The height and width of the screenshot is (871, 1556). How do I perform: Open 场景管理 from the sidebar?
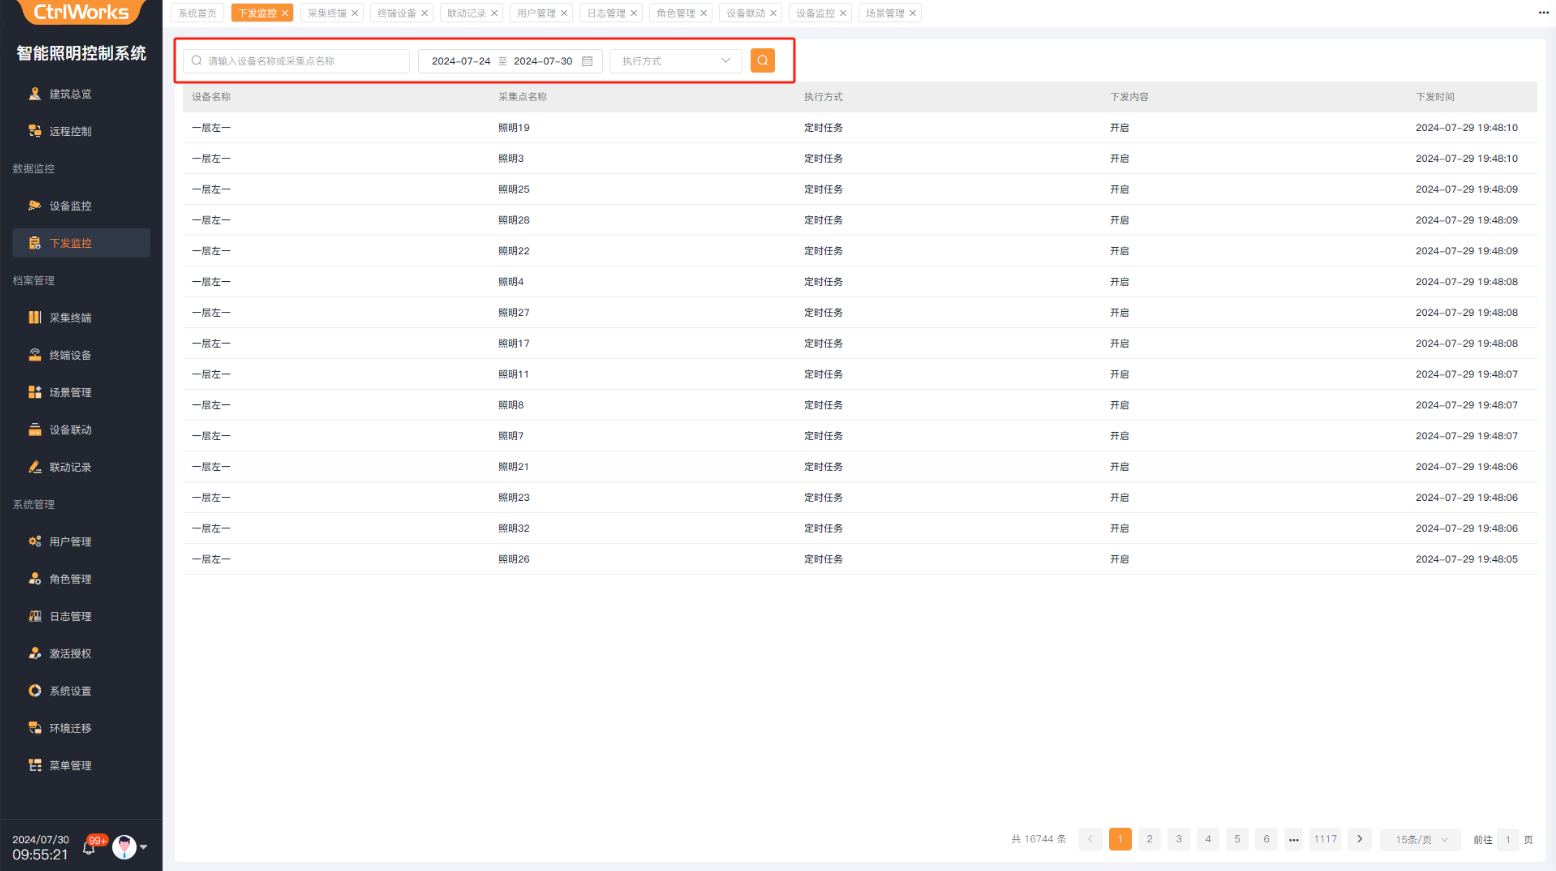70,393
